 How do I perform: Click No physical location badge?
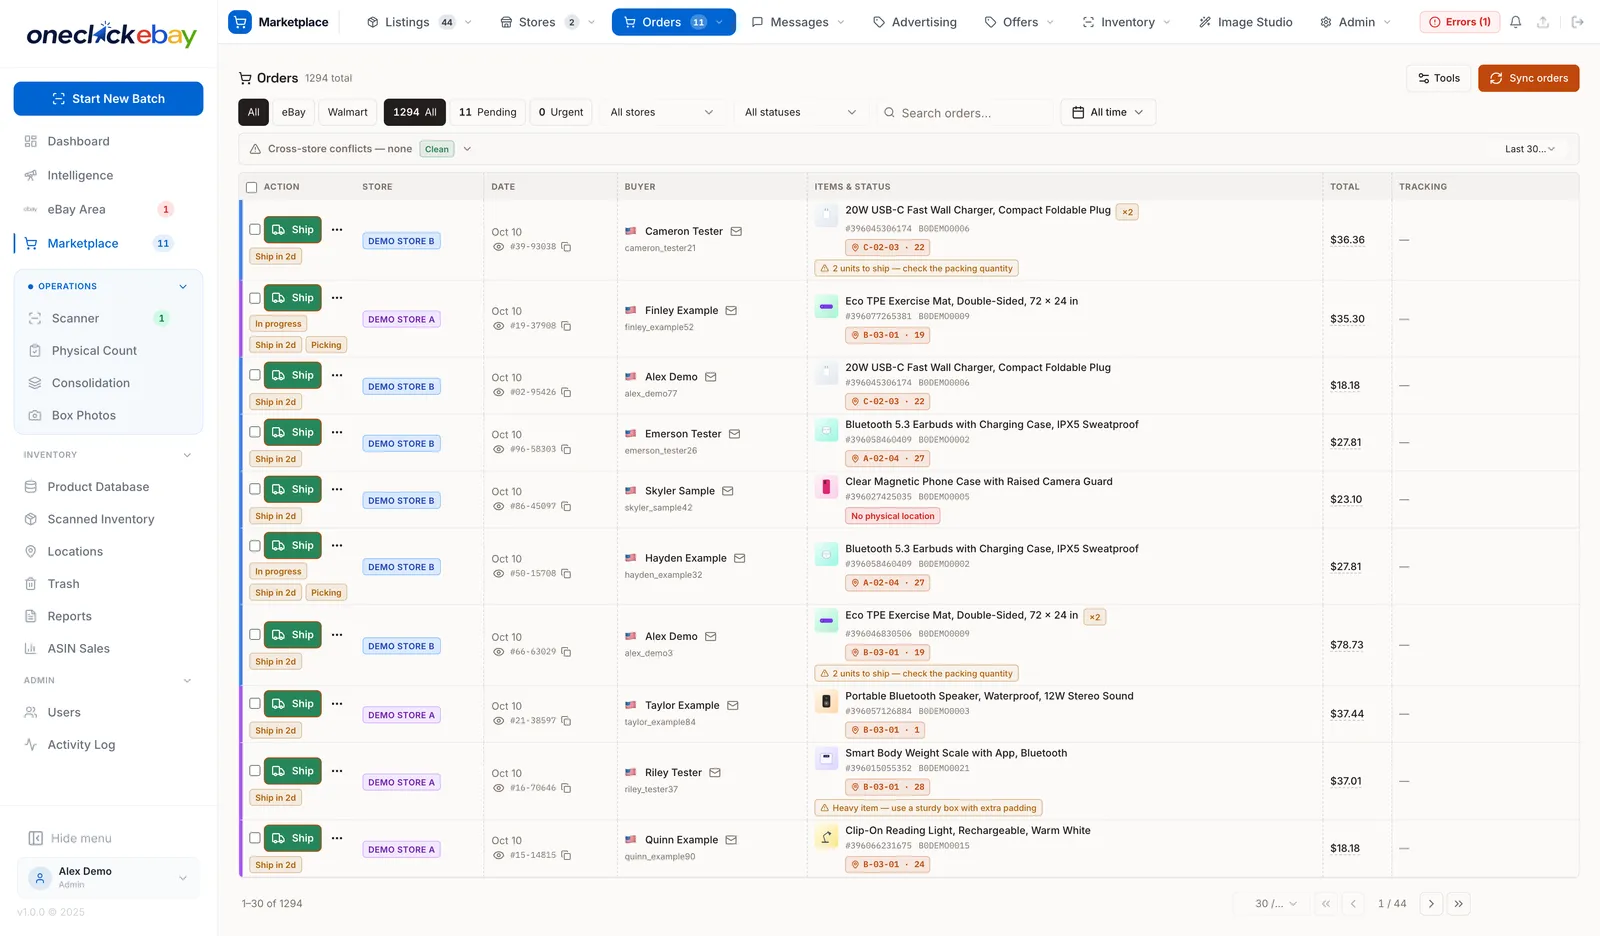[x=893, y=517]
